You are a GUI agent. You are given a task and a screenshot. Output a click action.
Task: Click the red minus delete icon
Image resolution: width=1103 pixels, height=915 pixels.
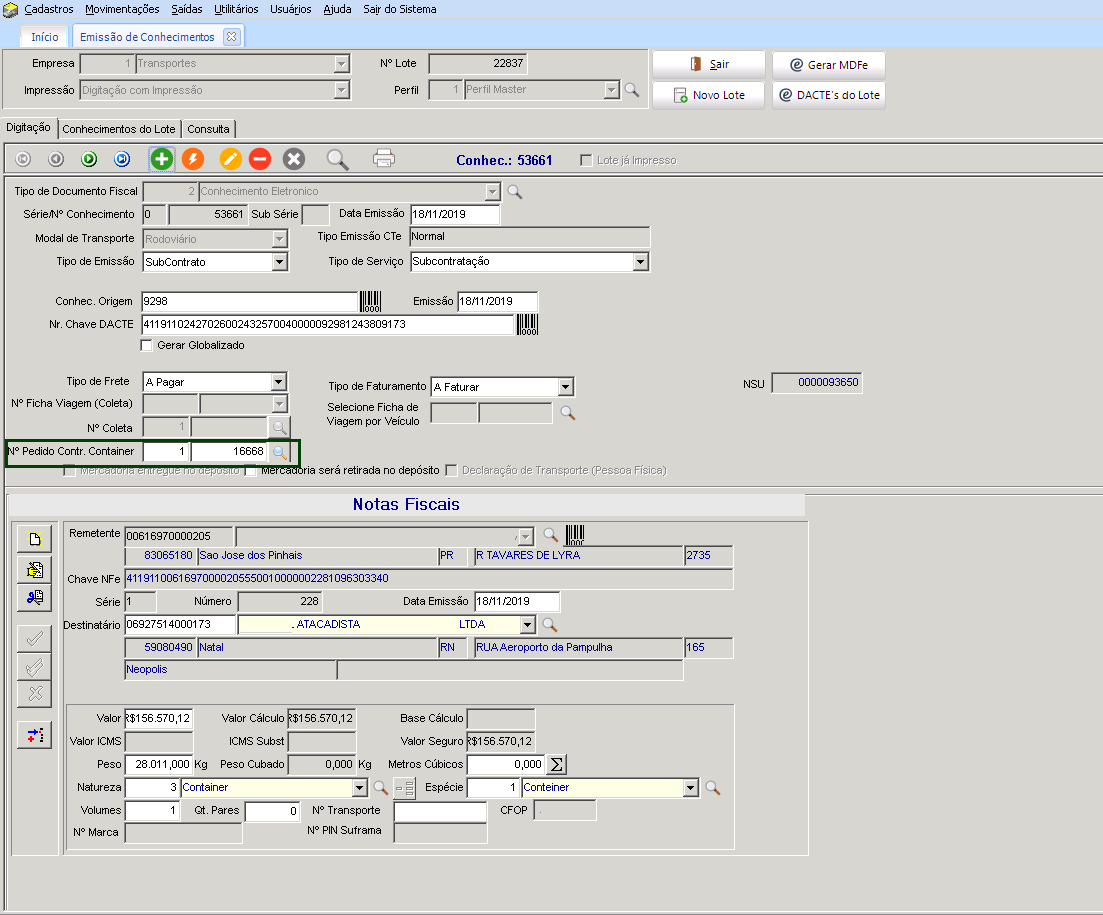click(x=260, y=159)
